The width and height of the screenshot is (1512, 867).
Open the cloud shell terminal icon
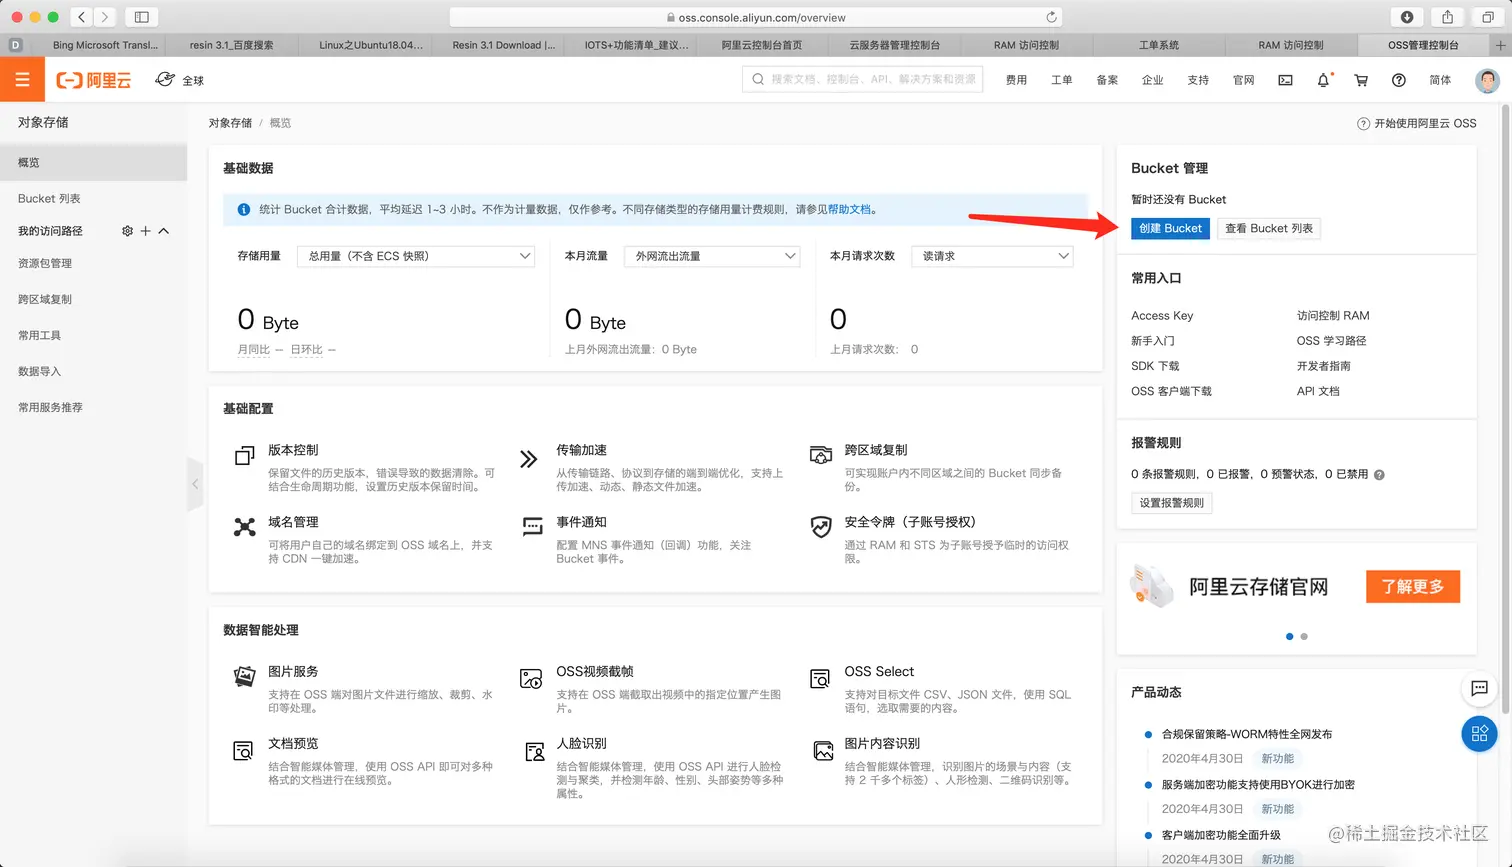click(1285, 80)
